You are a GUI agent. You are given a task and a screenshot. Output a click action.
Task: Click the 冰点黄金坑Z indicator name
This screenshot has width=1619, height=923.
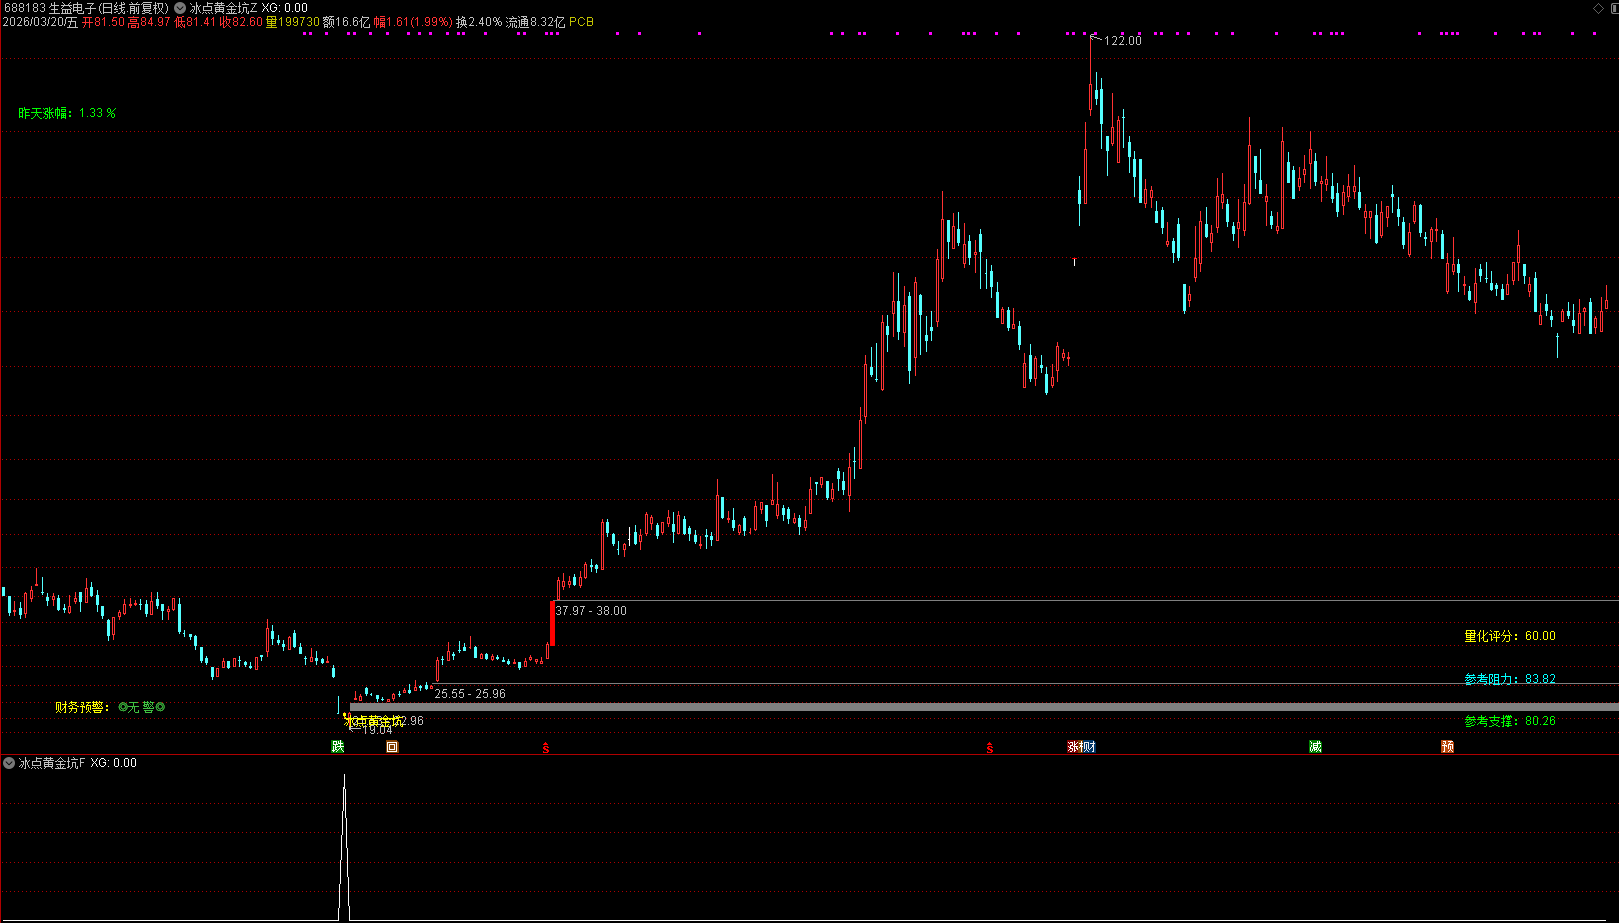[224, 8]
